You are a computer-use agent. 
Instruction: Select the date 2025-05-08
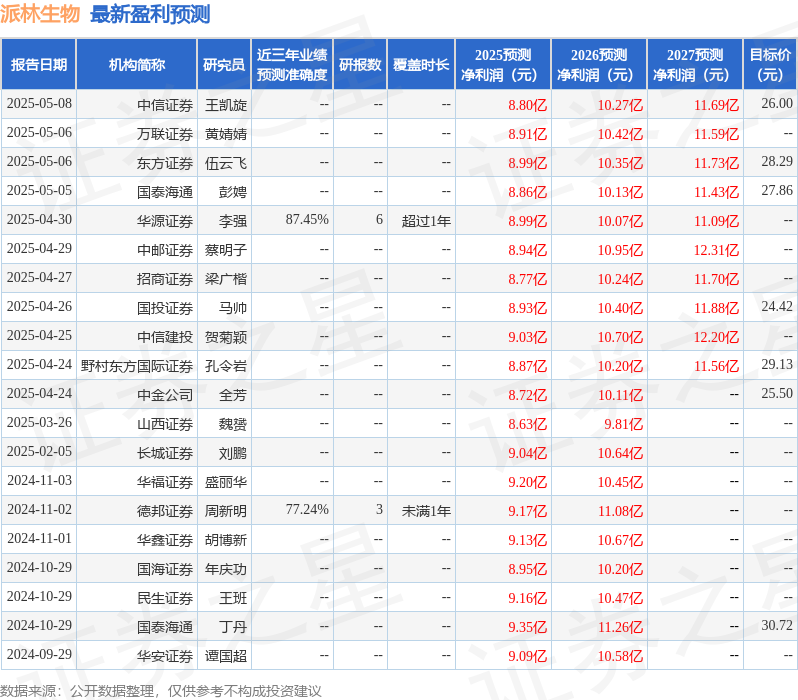(x=39, y=104)
